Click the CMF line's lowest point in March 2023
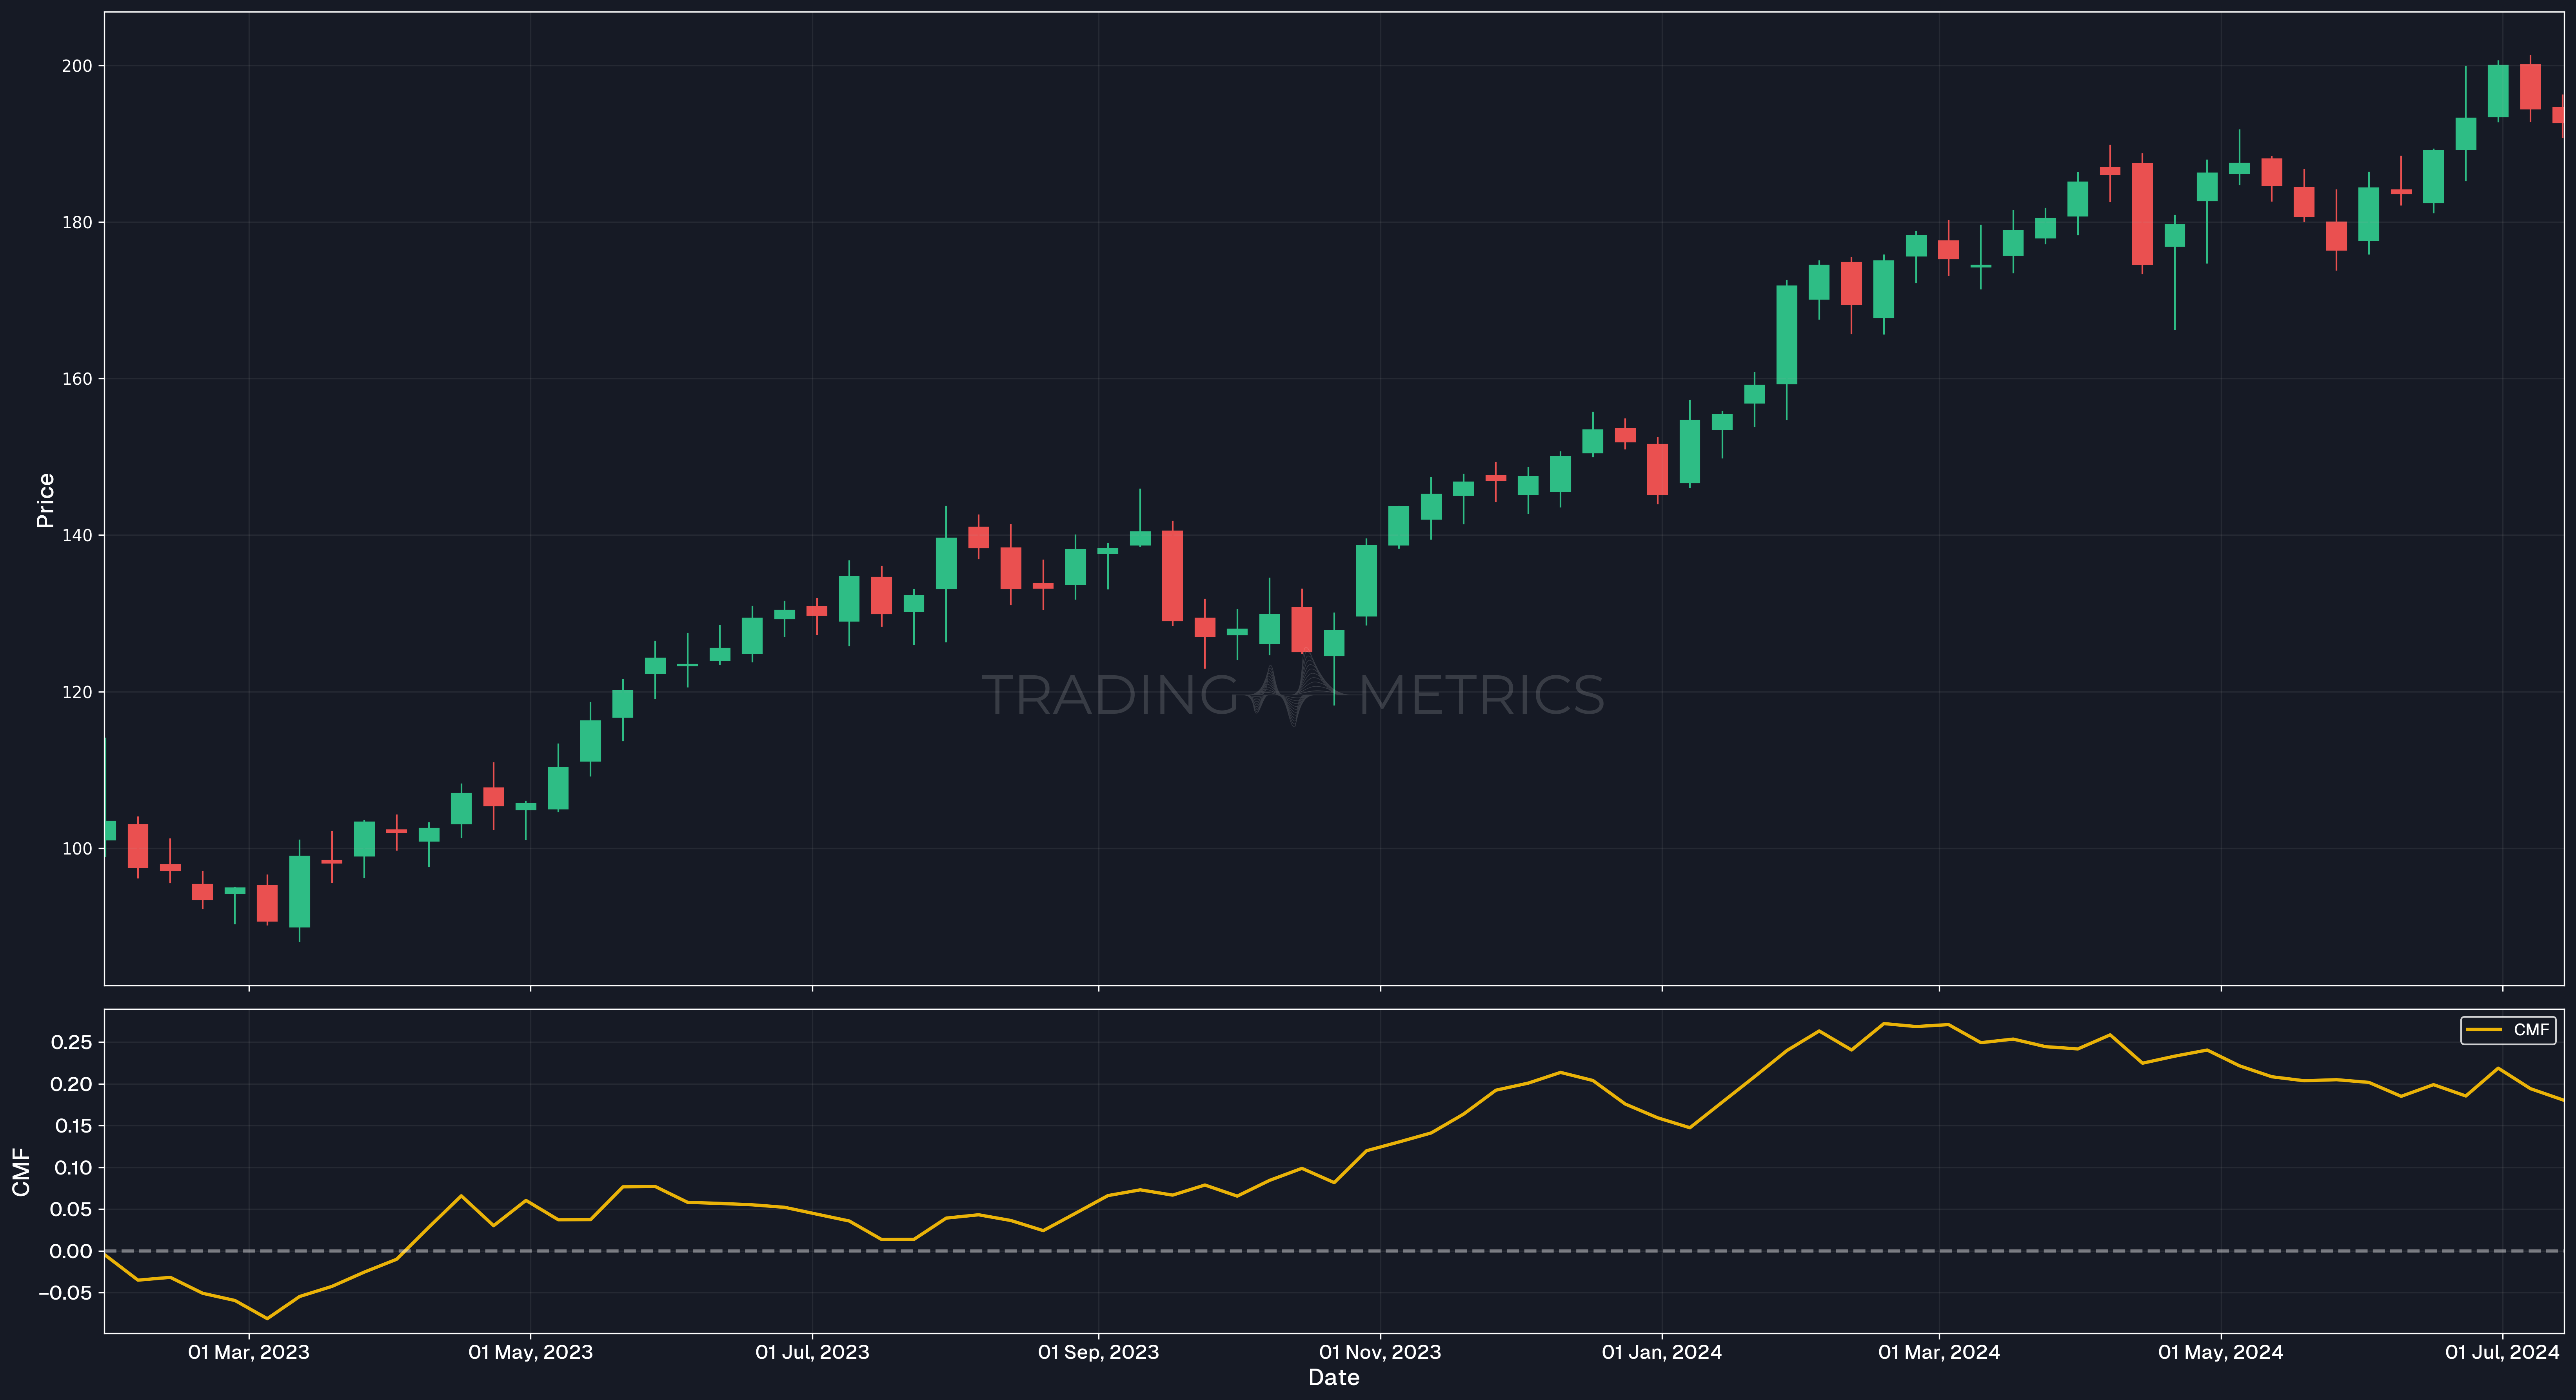The image size is (2576, 1400). [x=267, y=1318]
